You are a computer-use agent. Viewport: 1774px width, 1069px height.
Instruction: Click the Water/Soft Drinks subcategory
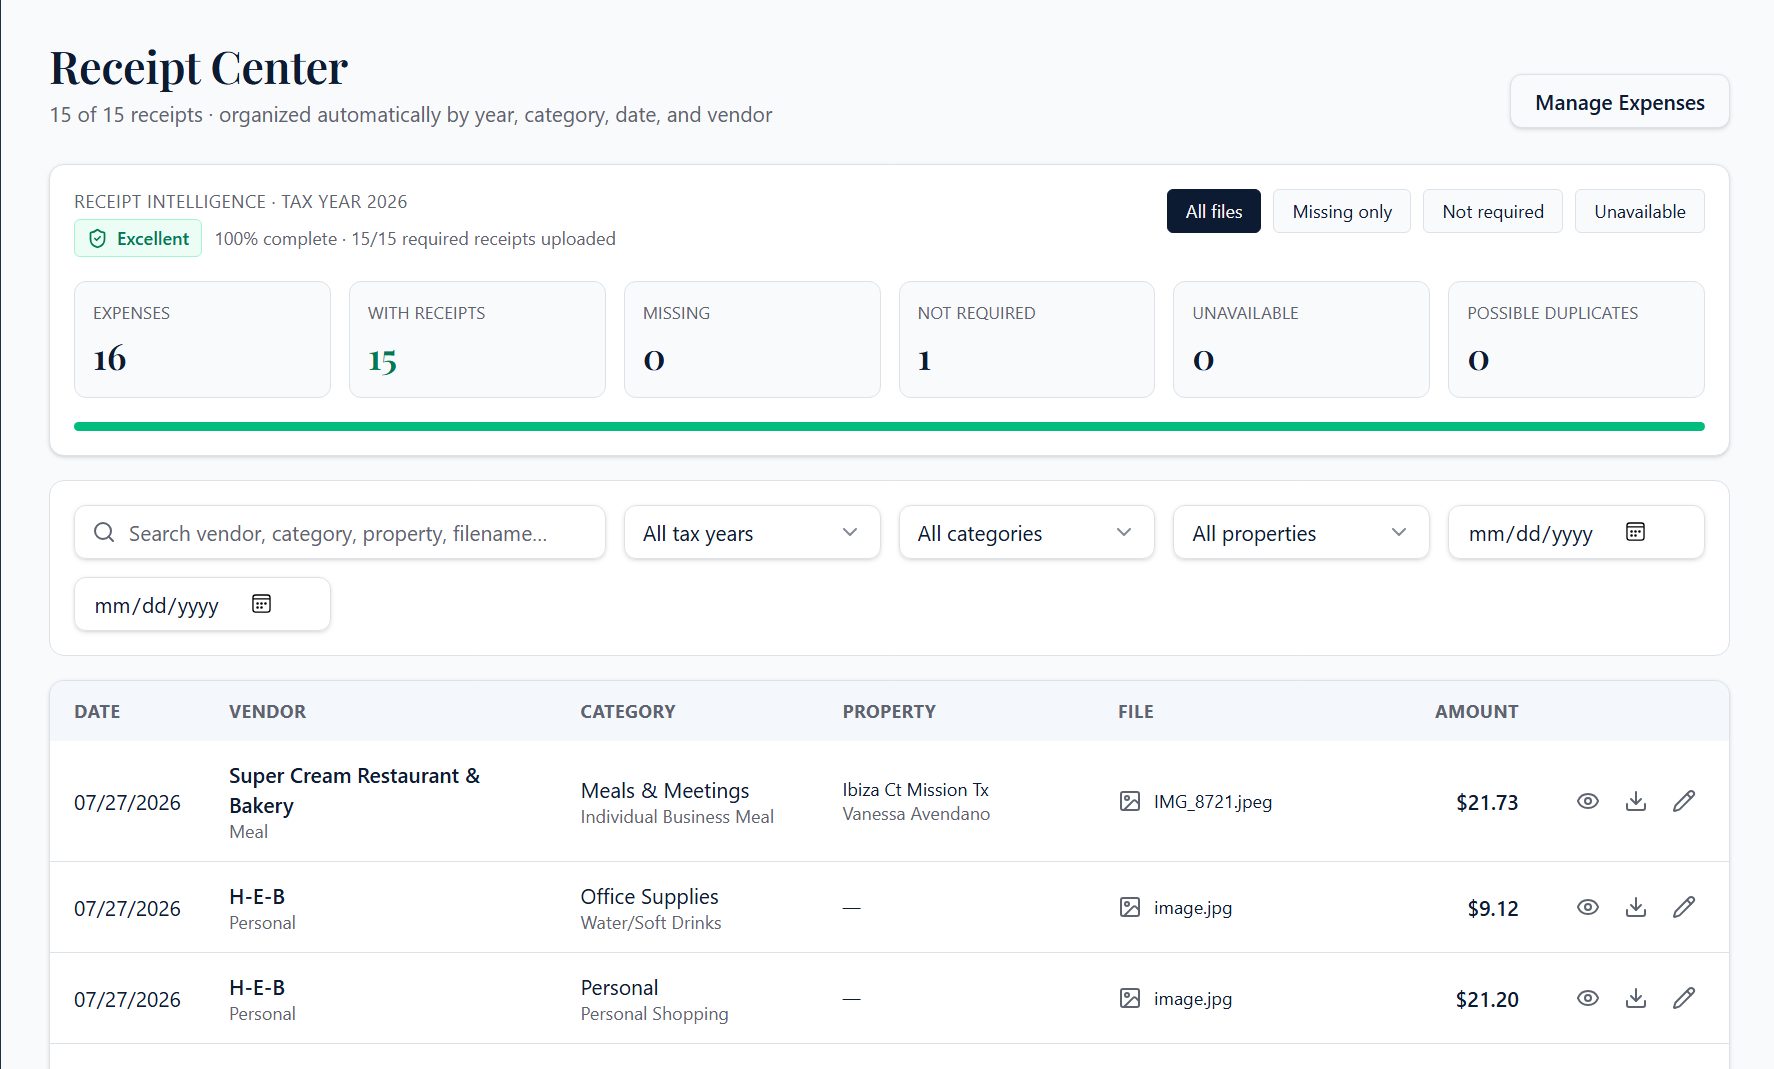pos(651,922)
